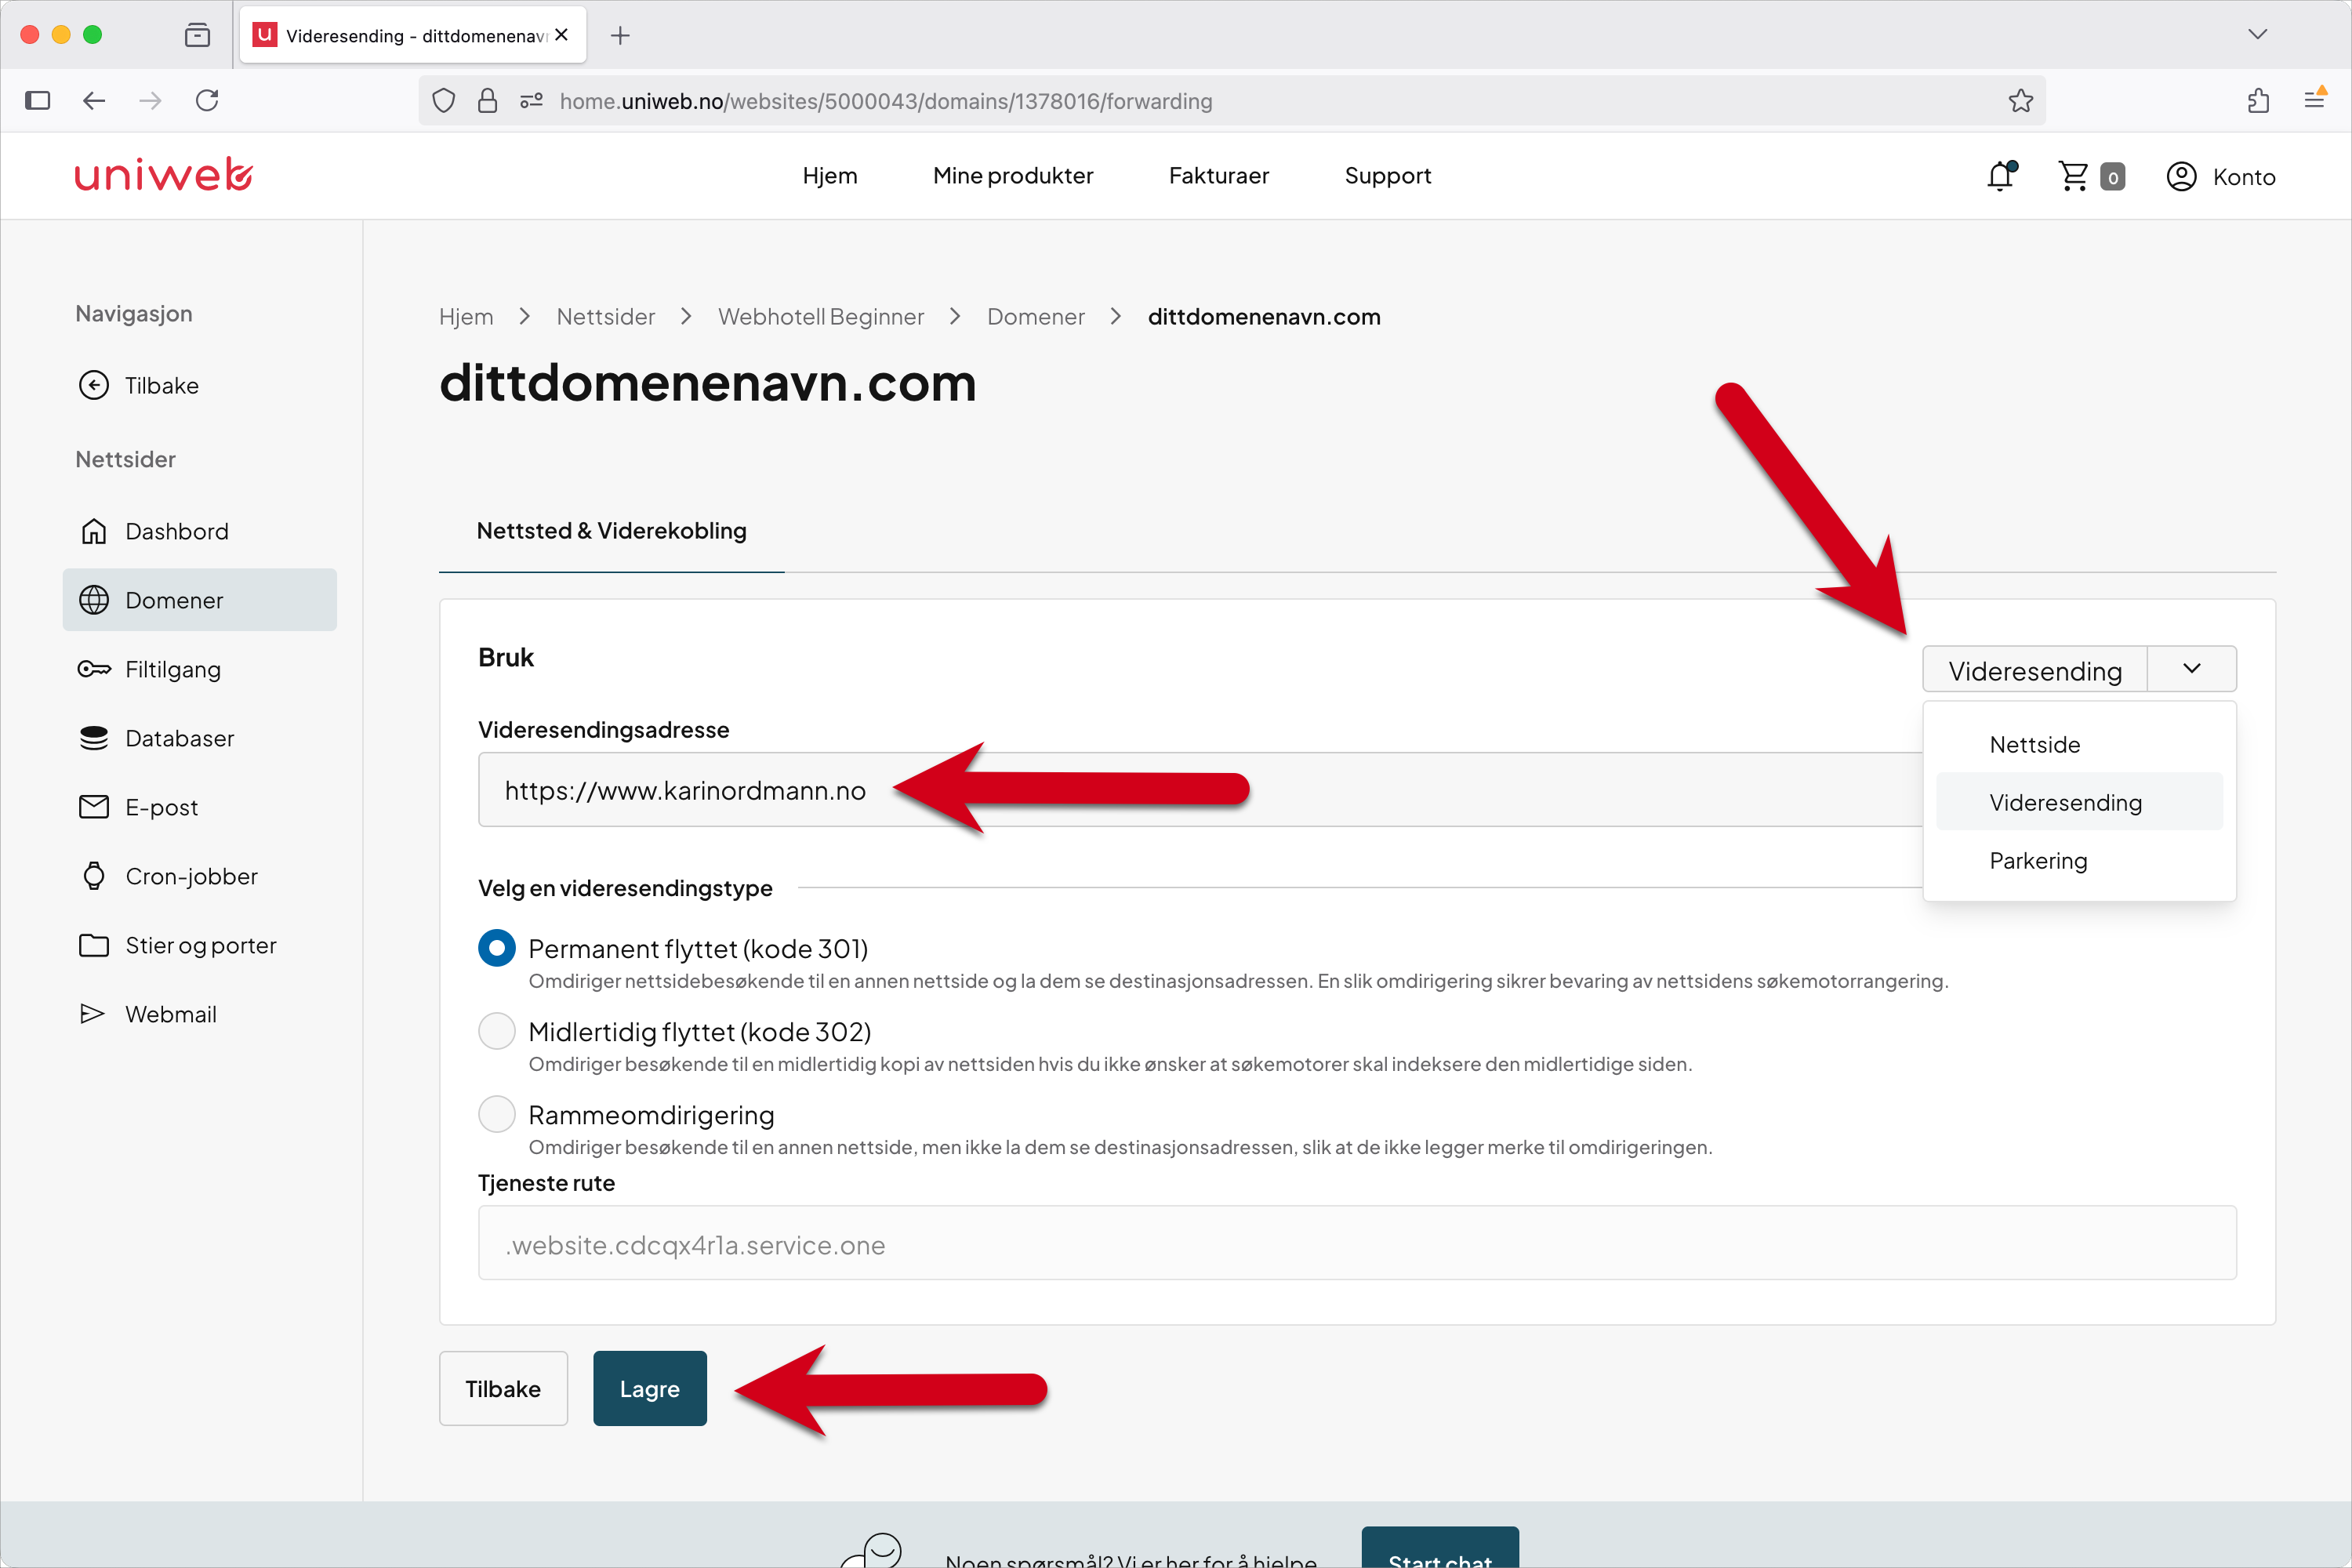Click dittdomenenavn.com in the breadcrumb
This screenshot has width=2352, height=1568.
1264,317
